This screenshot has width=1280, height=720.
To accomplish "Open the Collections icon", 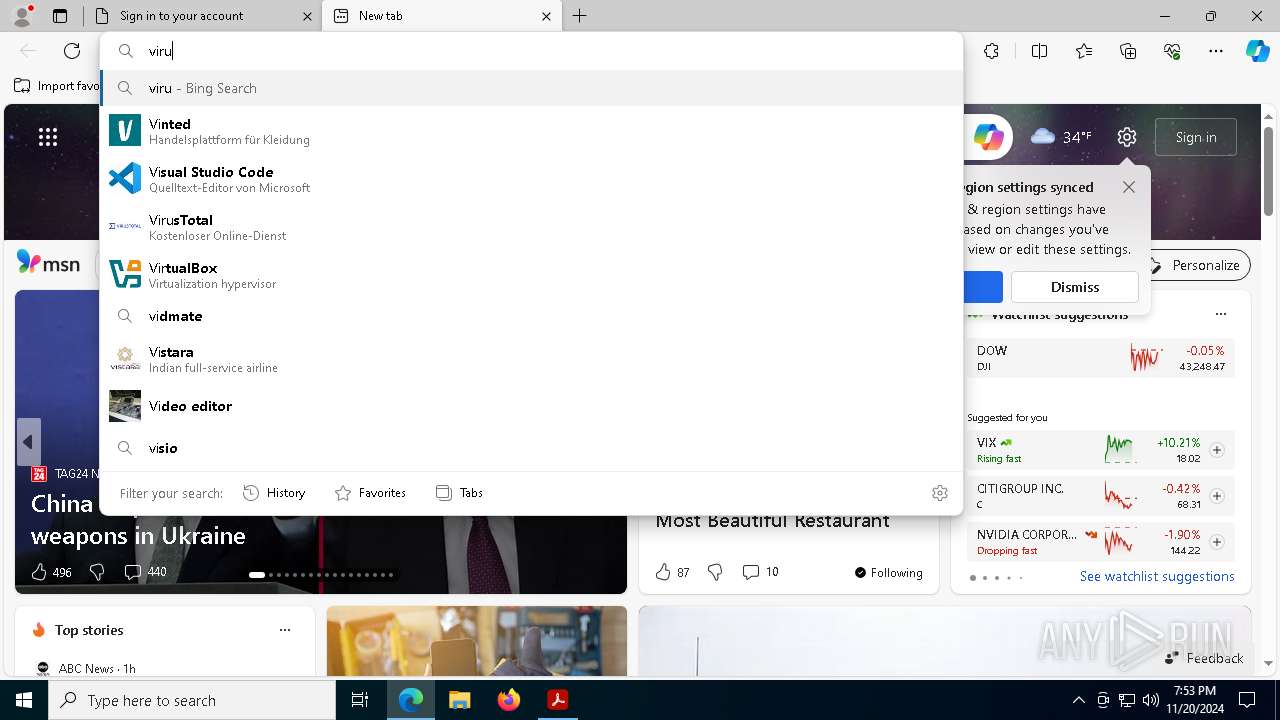I will [1128, 51].
